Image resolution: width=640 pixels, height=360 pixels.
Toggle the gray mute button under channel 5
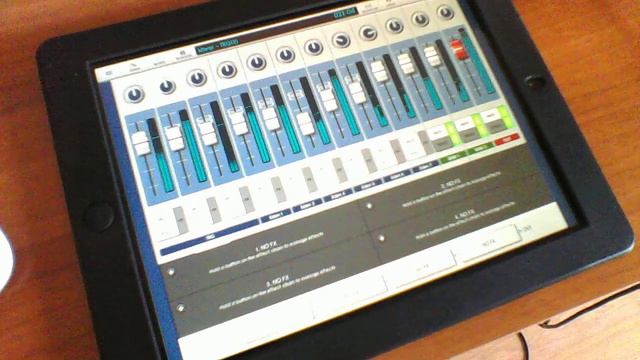click(x=309, y=180)
